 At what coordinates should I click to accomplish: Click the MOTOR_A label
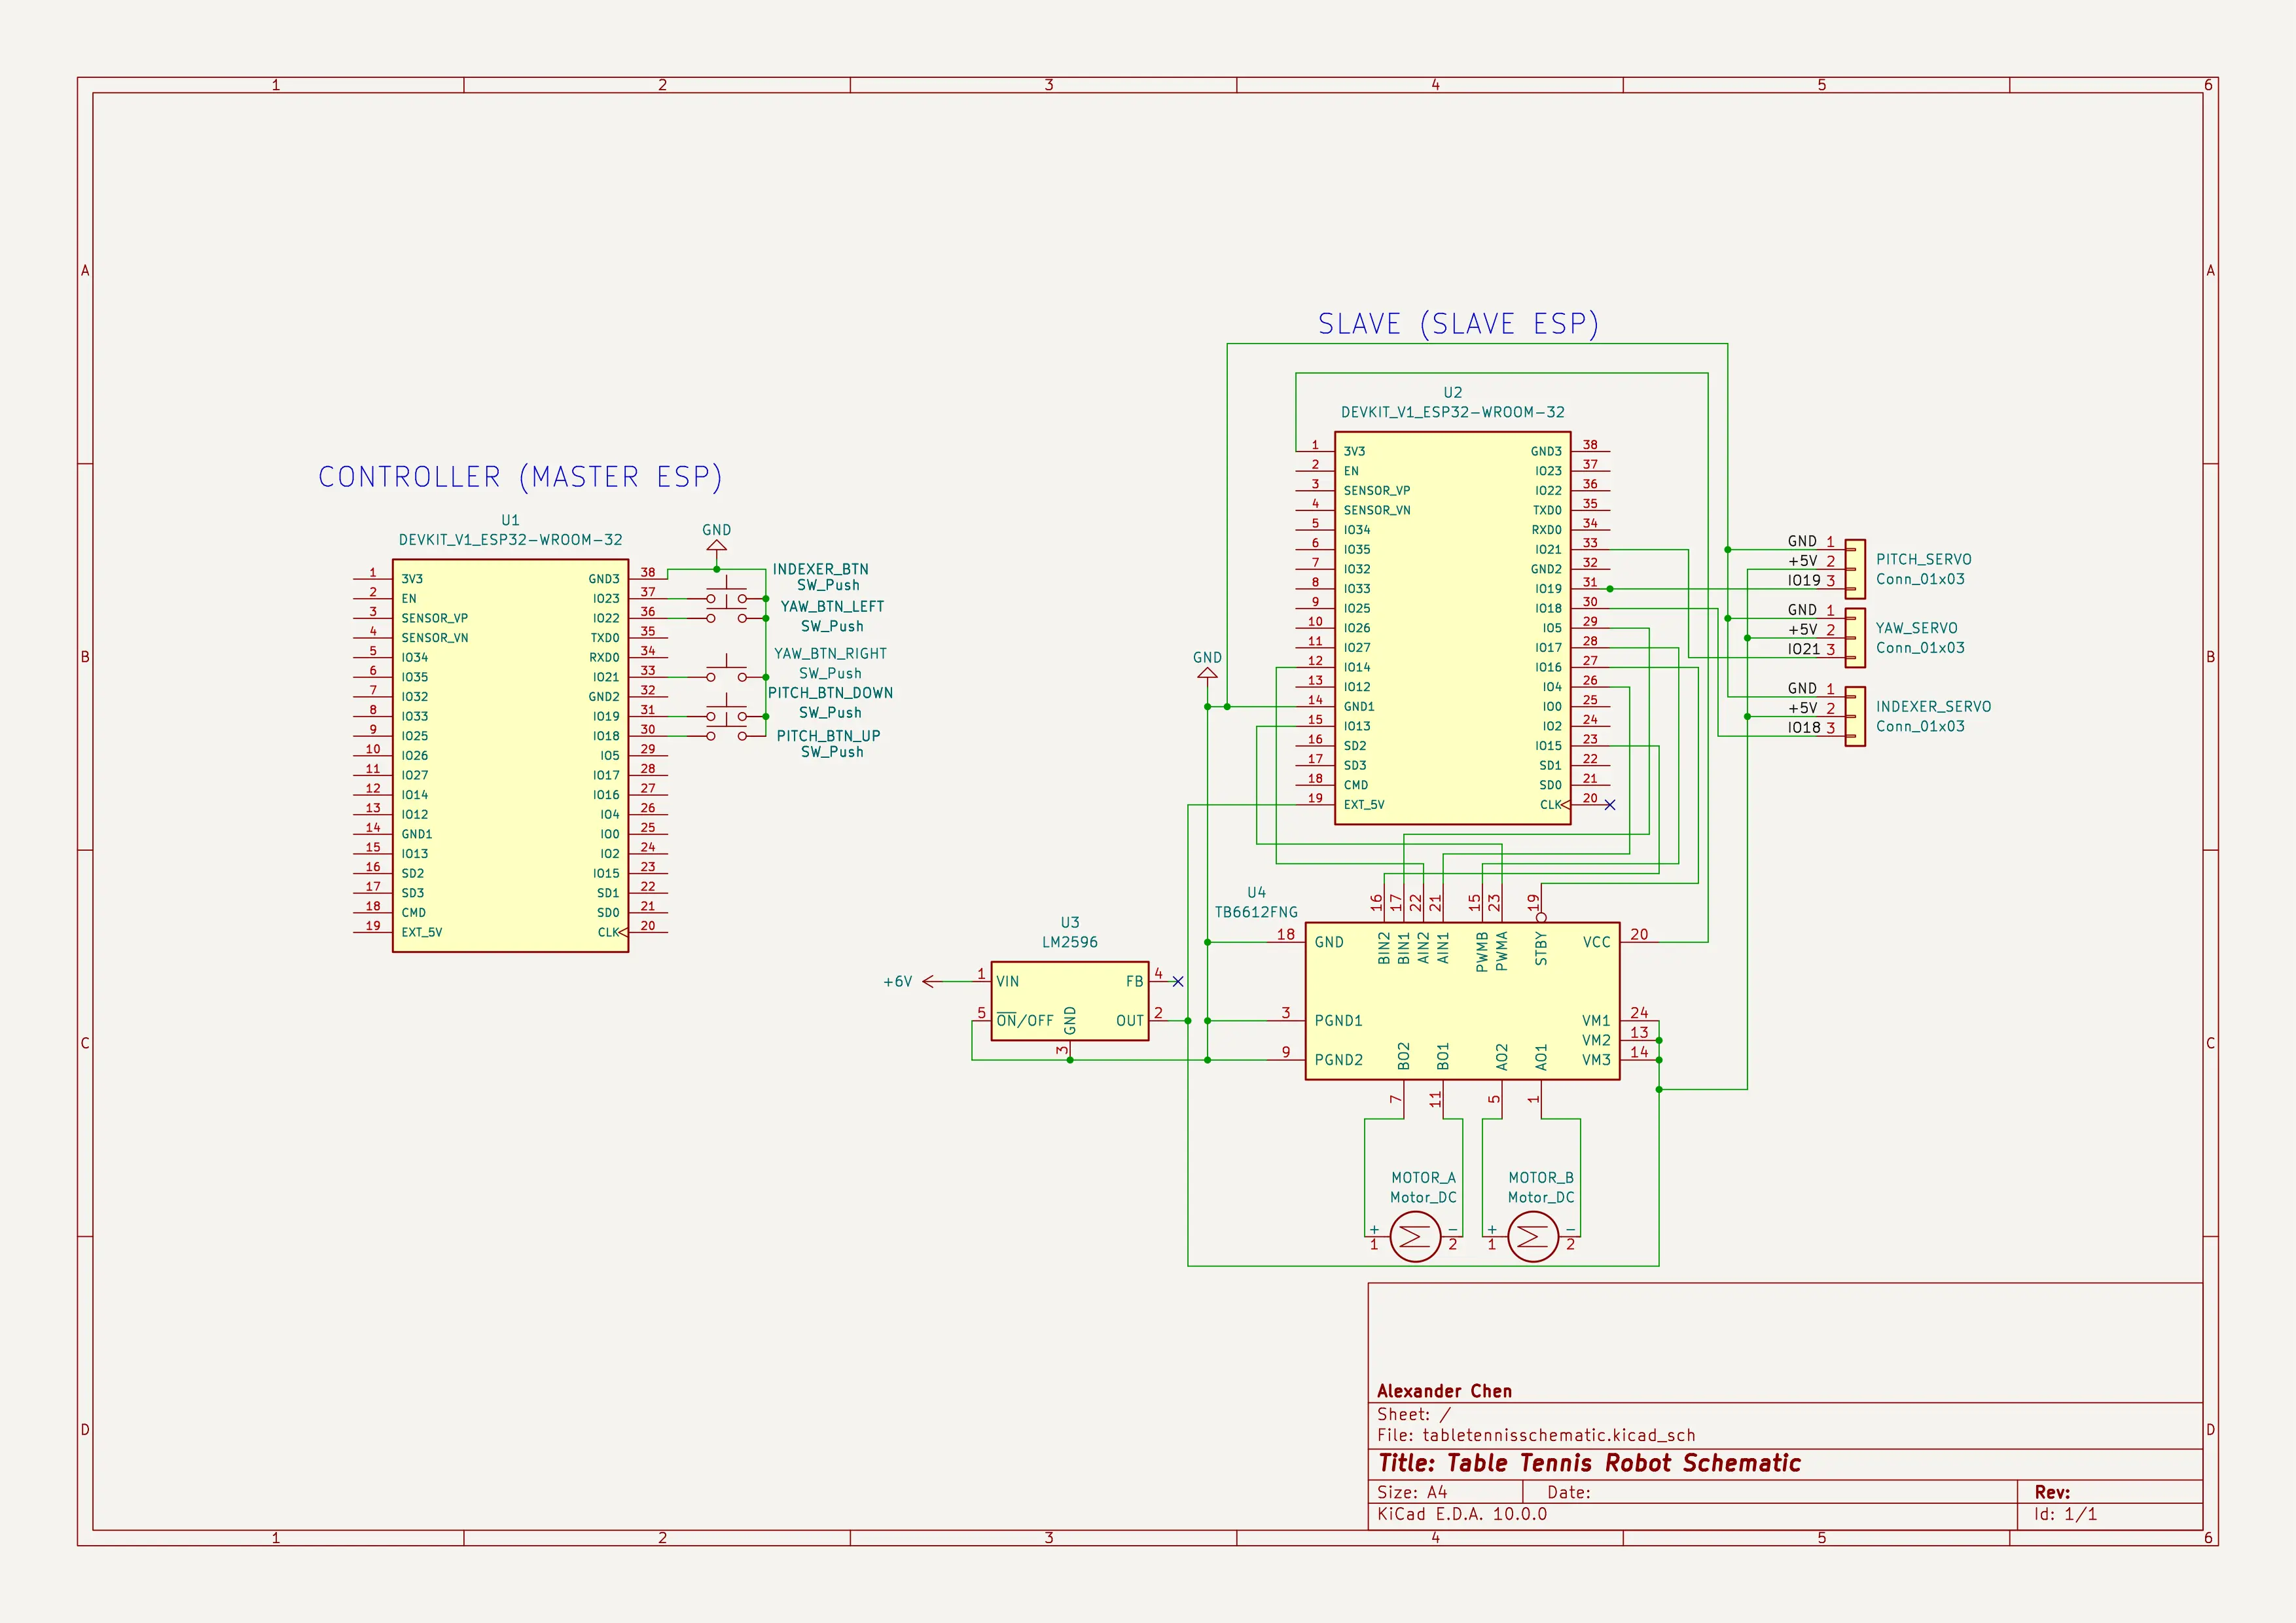click(1423, 1178)
